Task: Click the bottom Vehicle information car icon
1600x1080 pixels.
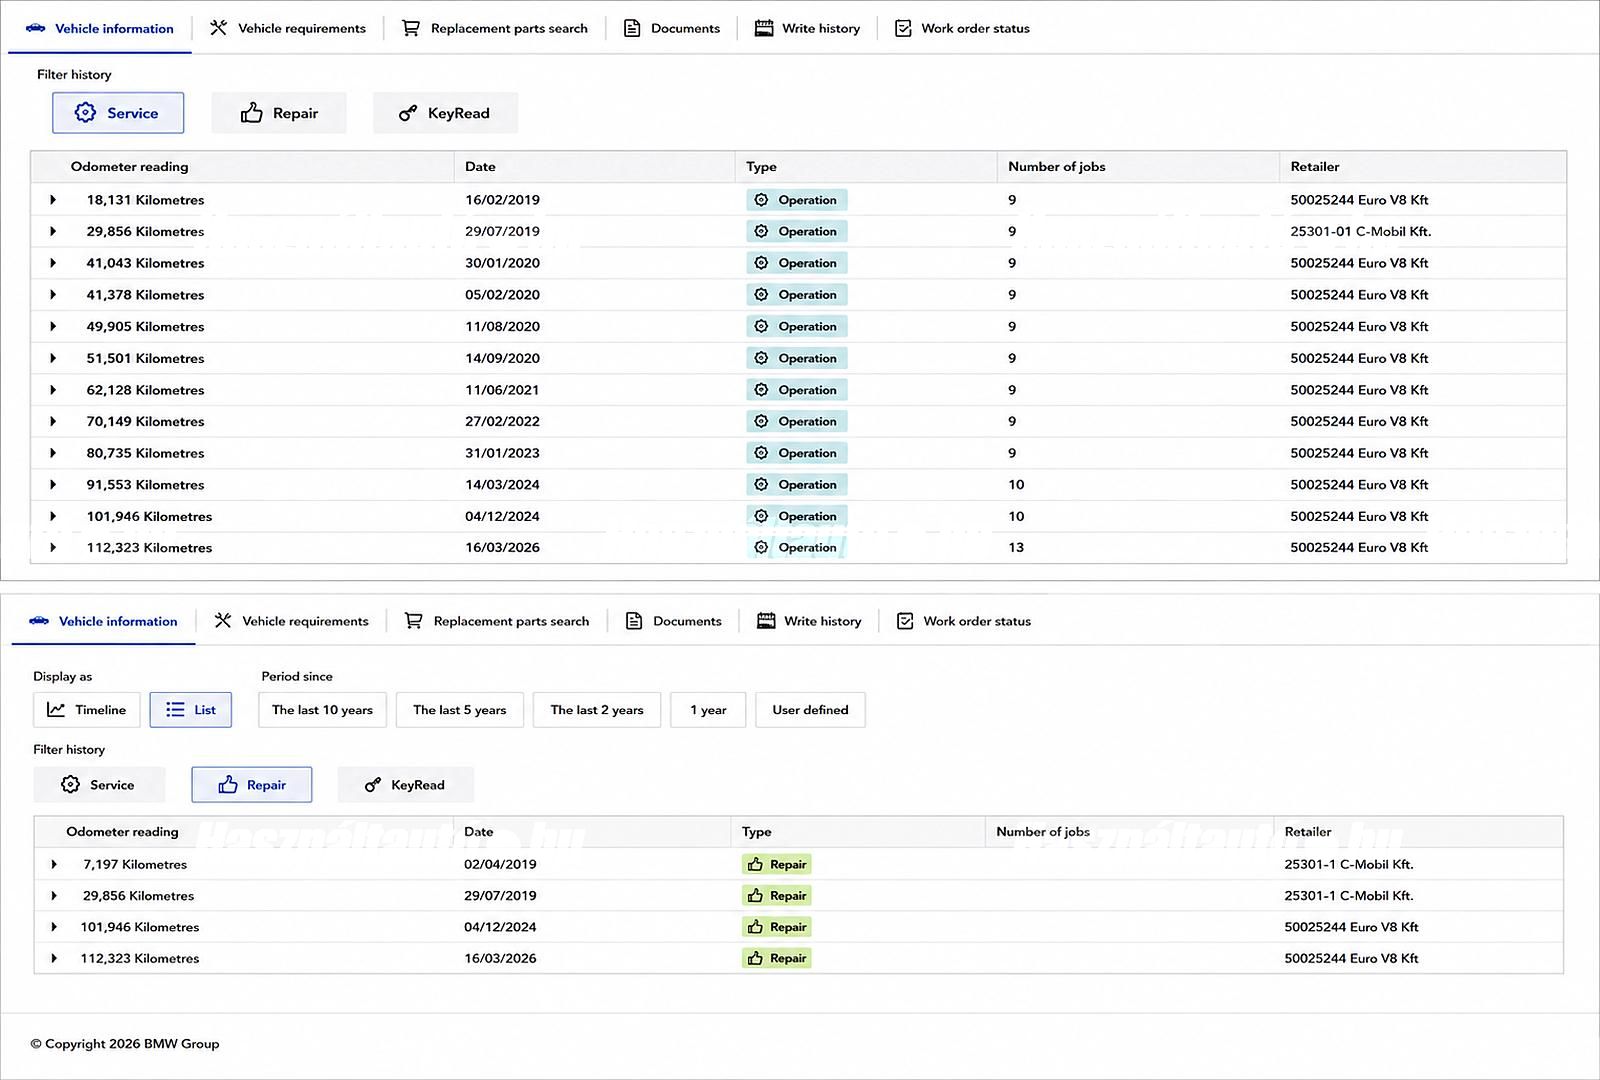Action: click(x=39, y=621)
